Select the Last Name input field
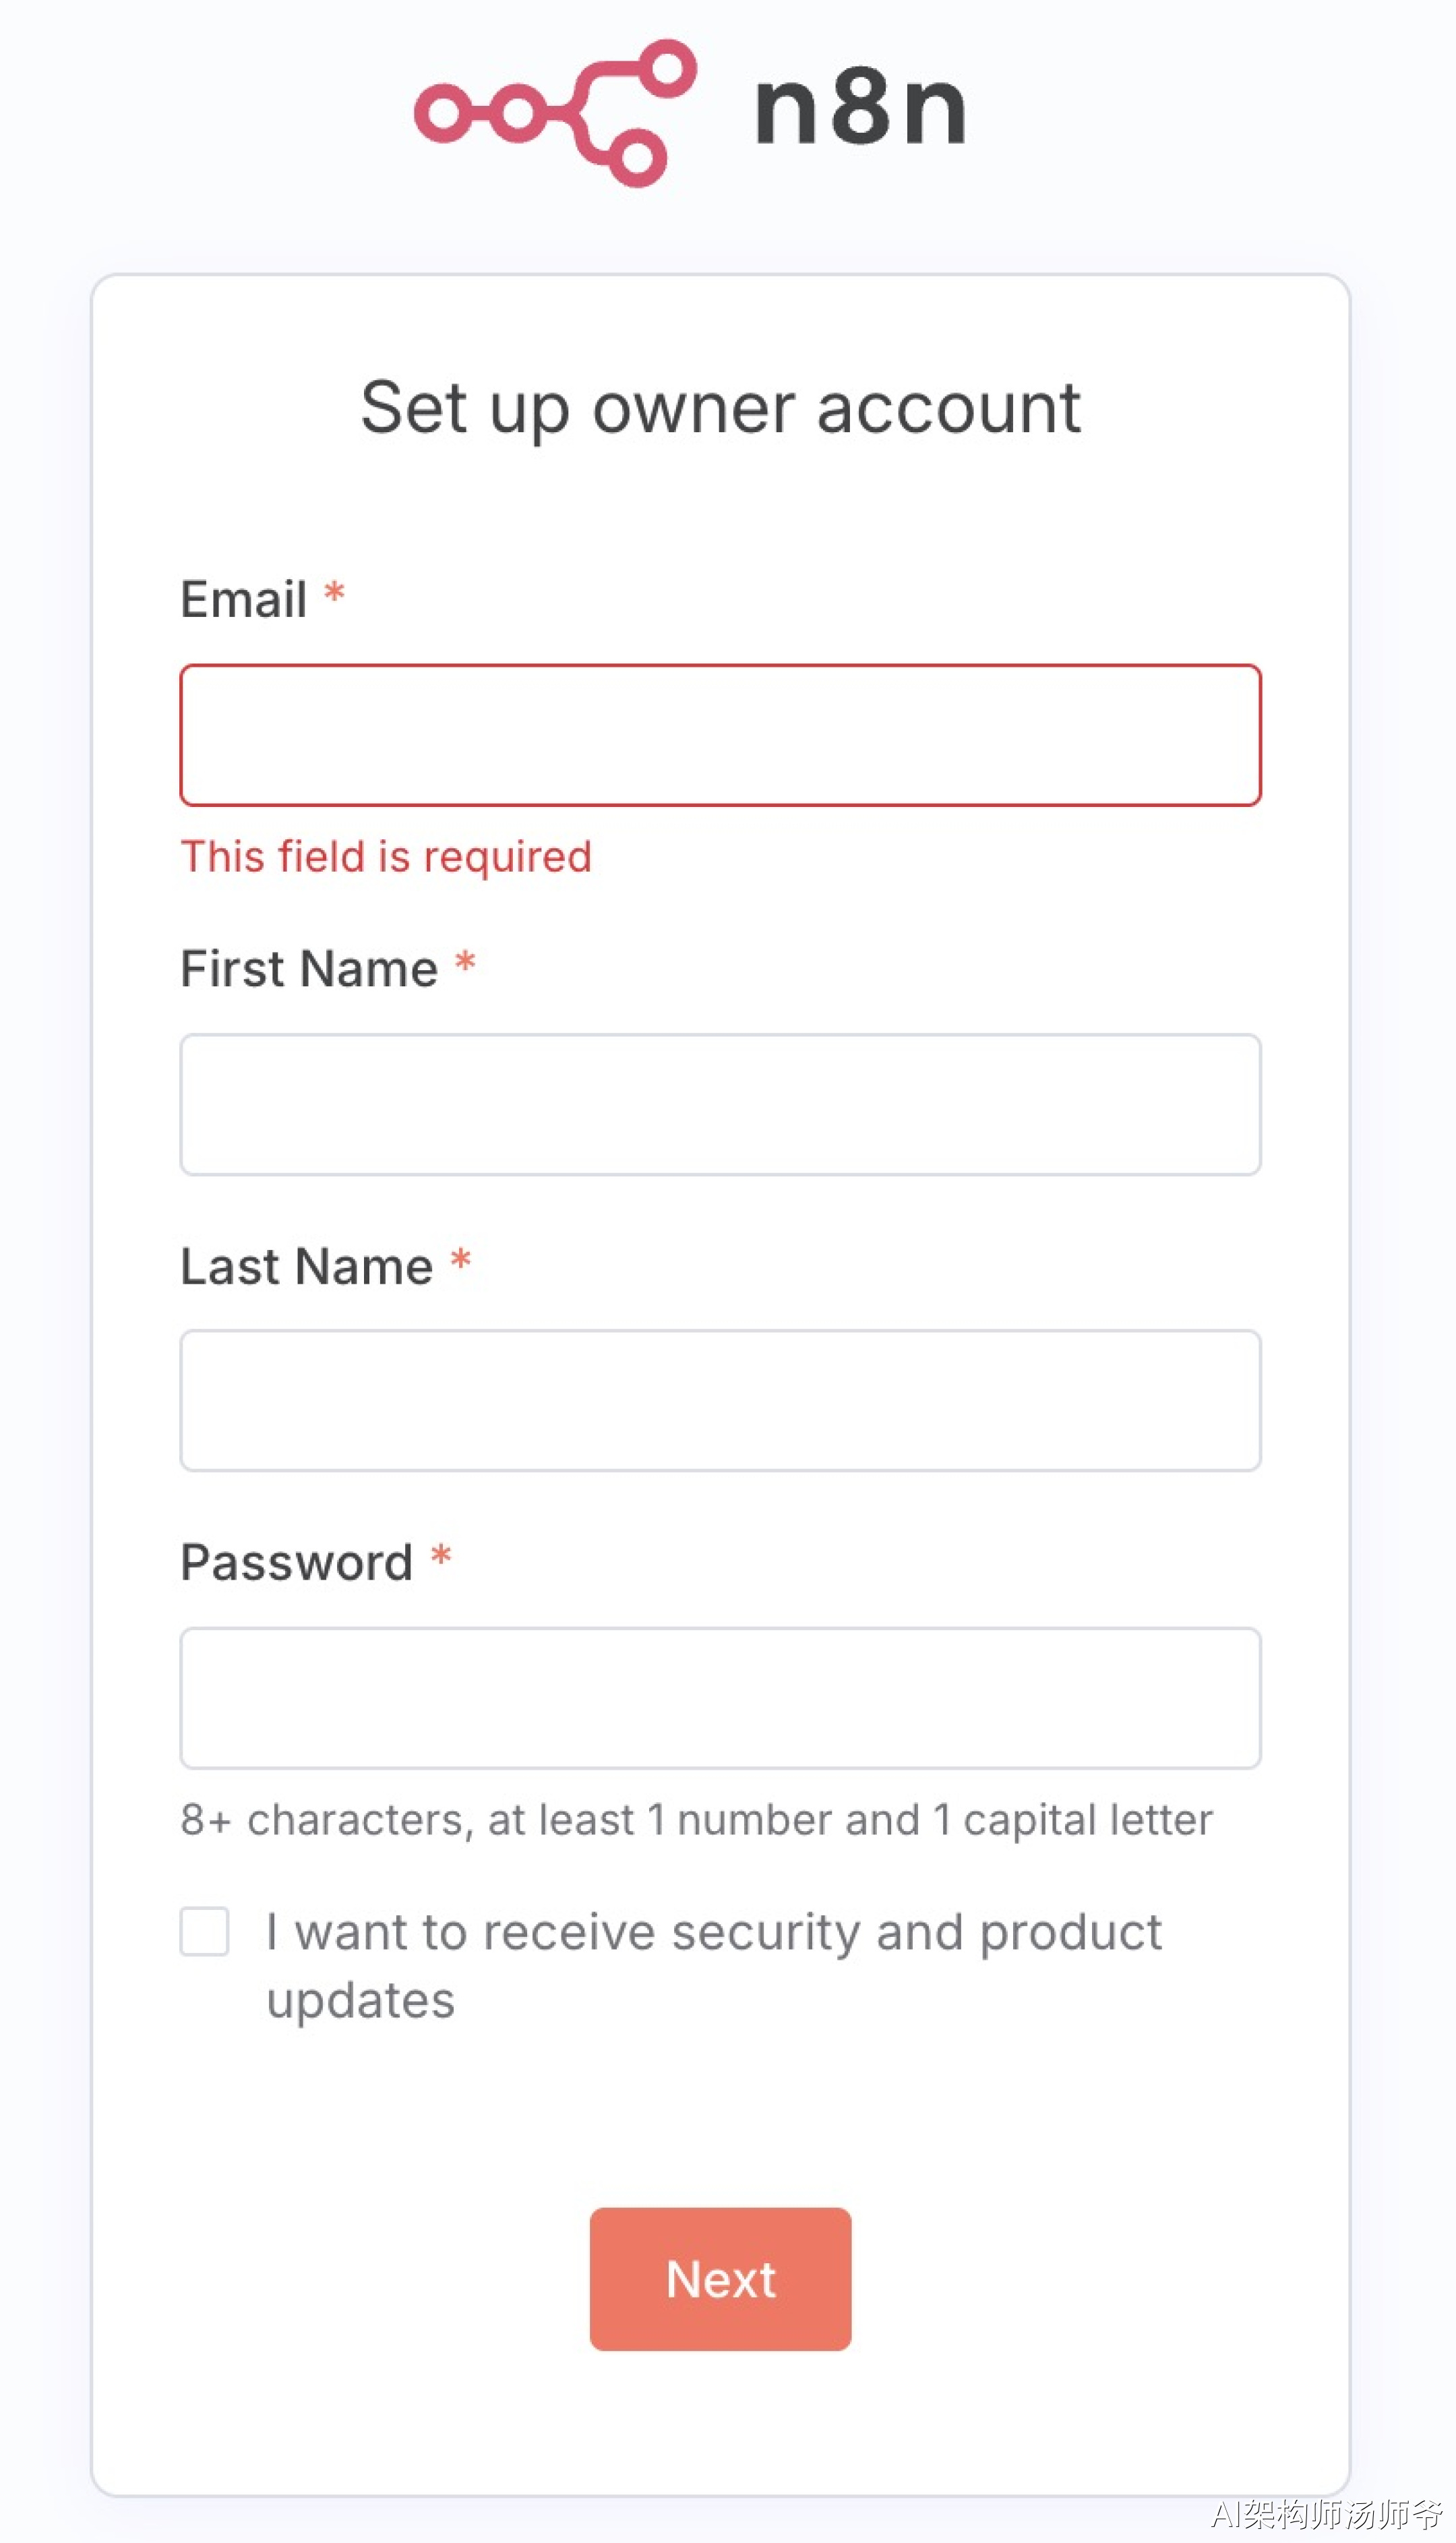 [x=720, y=1400]
